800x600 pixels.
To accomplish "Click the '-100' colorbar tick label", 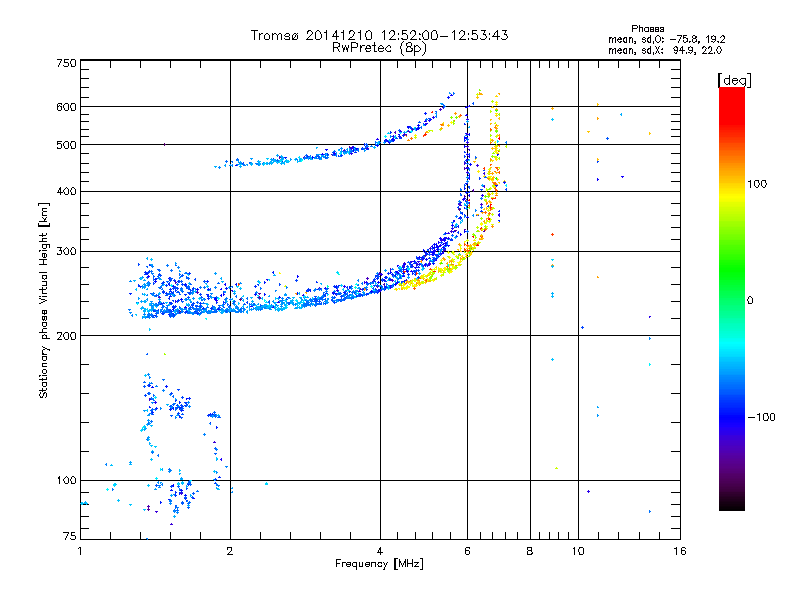I will 761,417.
